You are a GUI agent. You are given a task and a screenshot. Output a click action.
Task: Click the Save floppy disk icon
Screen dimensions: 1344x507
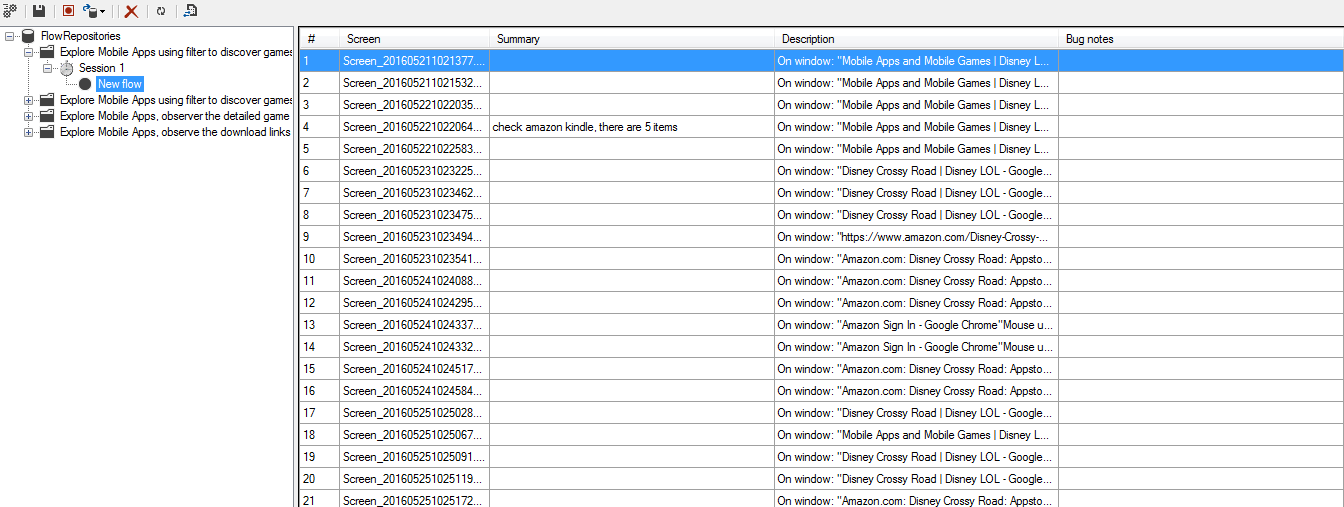click(x=39, y=10)
